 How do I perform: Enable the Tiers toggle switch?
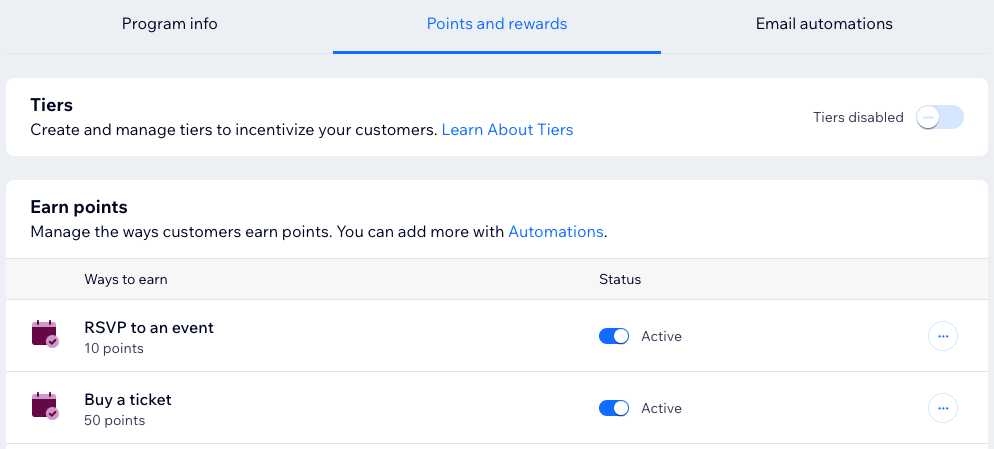[x=939, y=117]
